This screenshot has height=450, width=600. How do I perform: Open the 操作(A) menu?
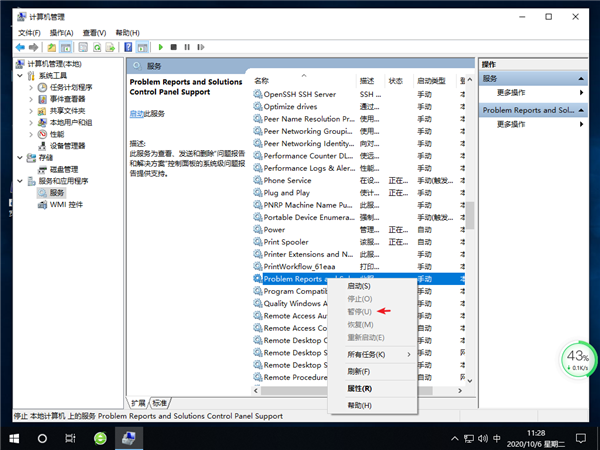pos(61,32)
